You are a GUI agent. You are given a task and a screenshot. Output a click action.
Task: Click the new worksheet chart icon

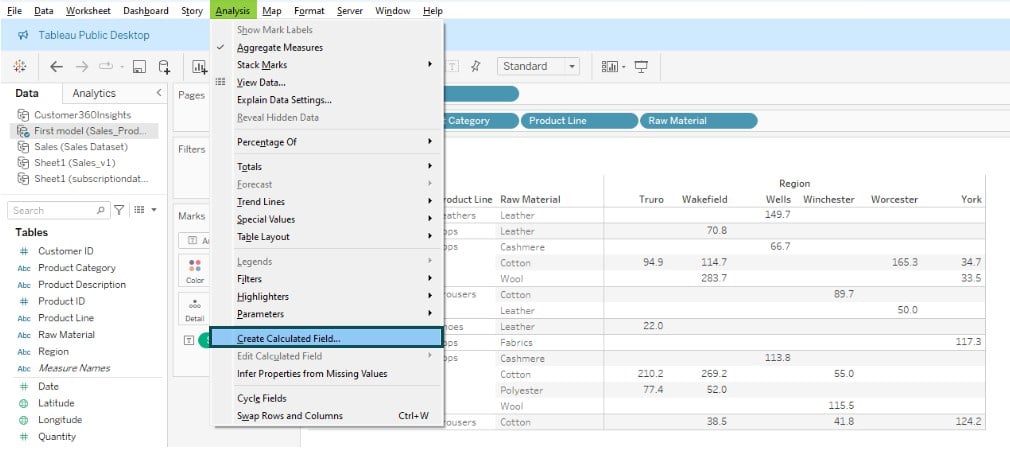coord(199,66)
